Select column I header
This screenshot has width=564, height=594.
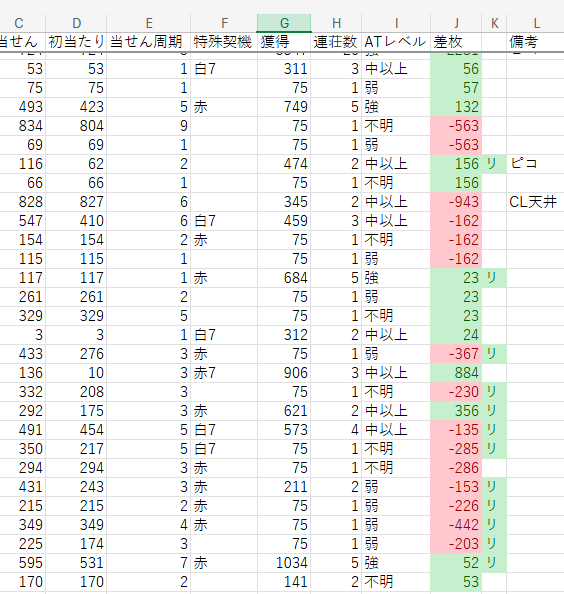pyautogui.click(x=396, y=23)
